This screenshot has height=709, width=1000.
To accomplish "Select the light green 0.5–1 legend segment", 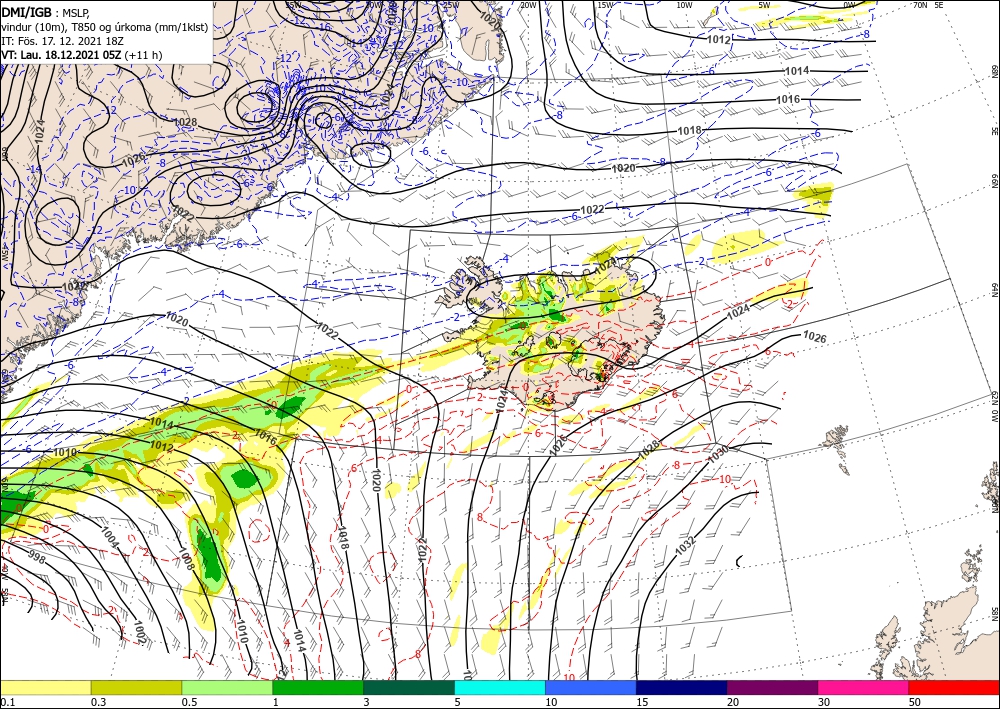I will 227,687.
